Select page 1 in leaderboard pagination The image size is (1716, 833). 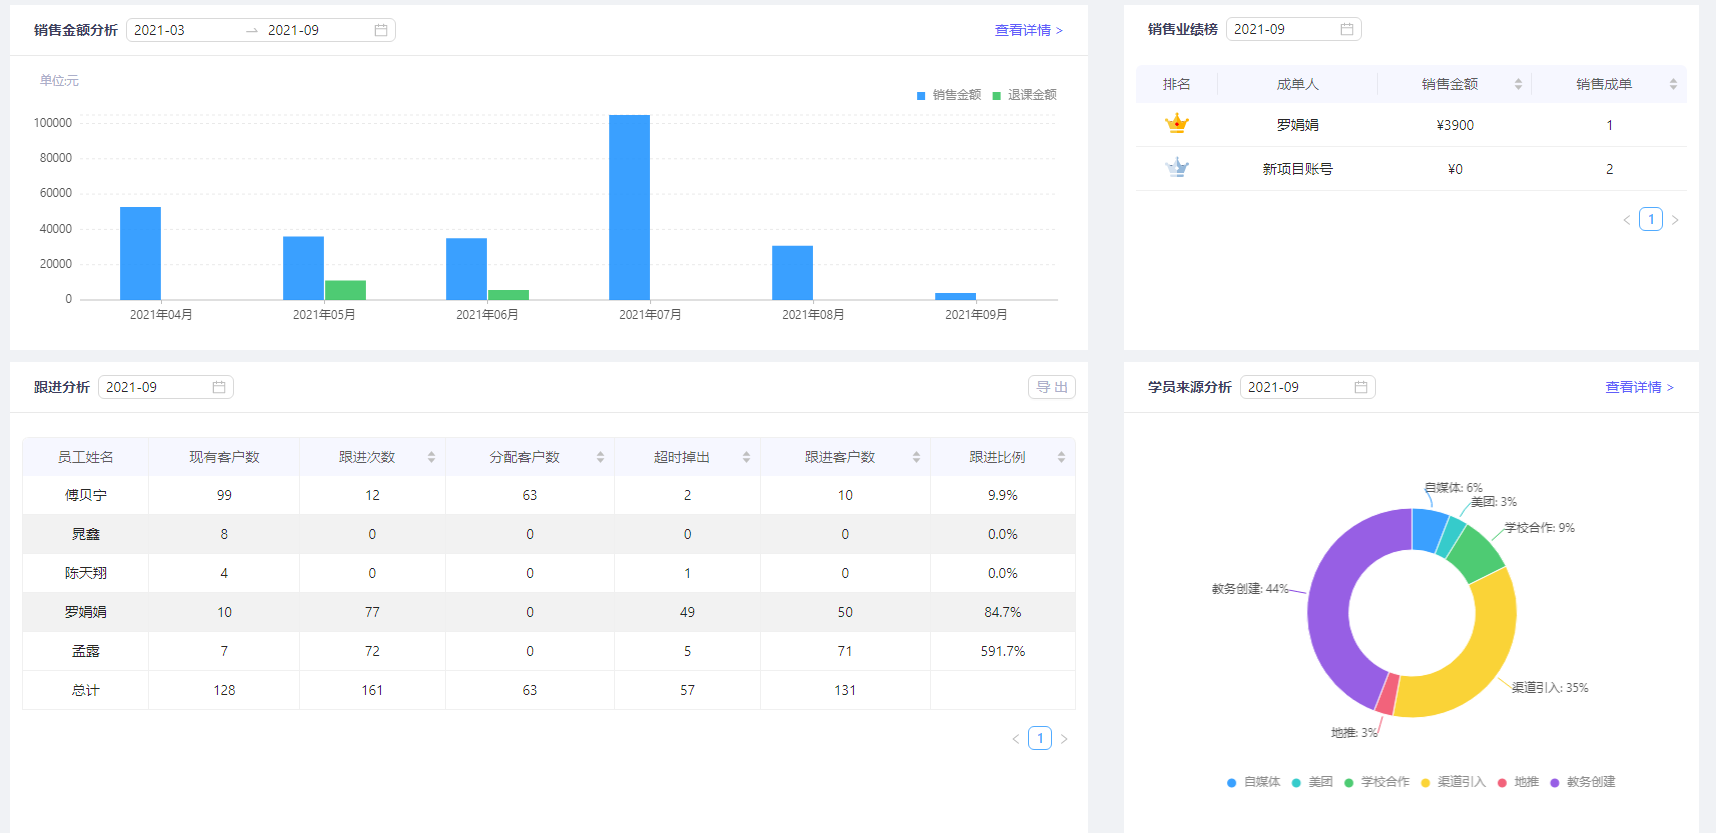tap(1651, 219)
